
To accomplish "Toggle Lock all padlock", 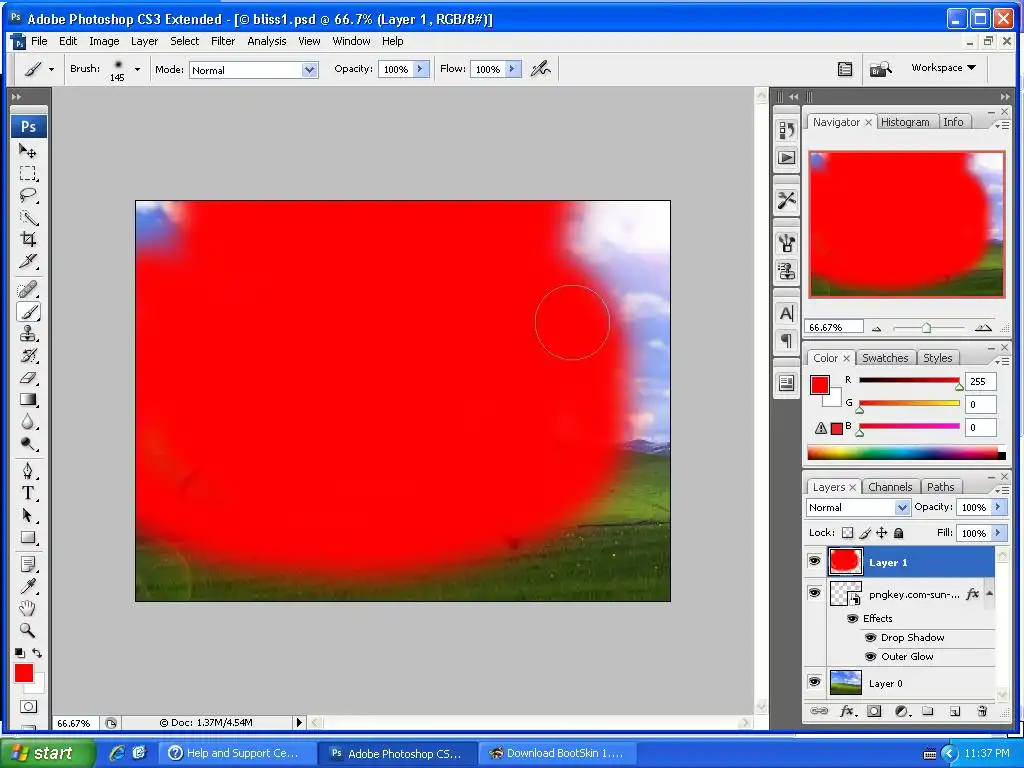I will point(899,533).
